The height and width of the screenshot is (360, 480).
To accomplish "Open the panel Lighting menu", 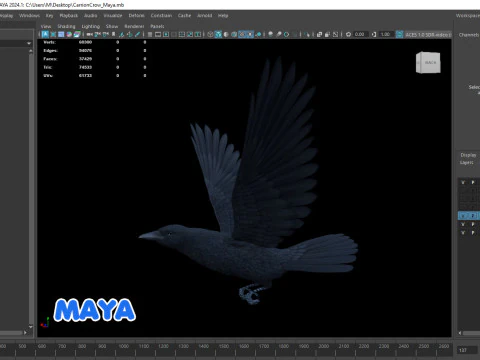I will pos(91,26).
